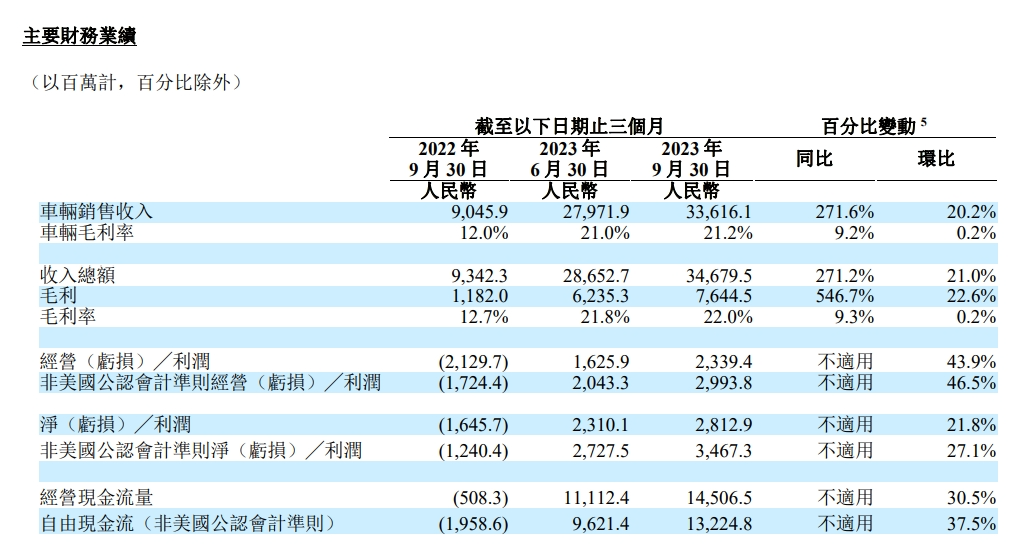Click the 百分比變動 header text

pos(868,126)
